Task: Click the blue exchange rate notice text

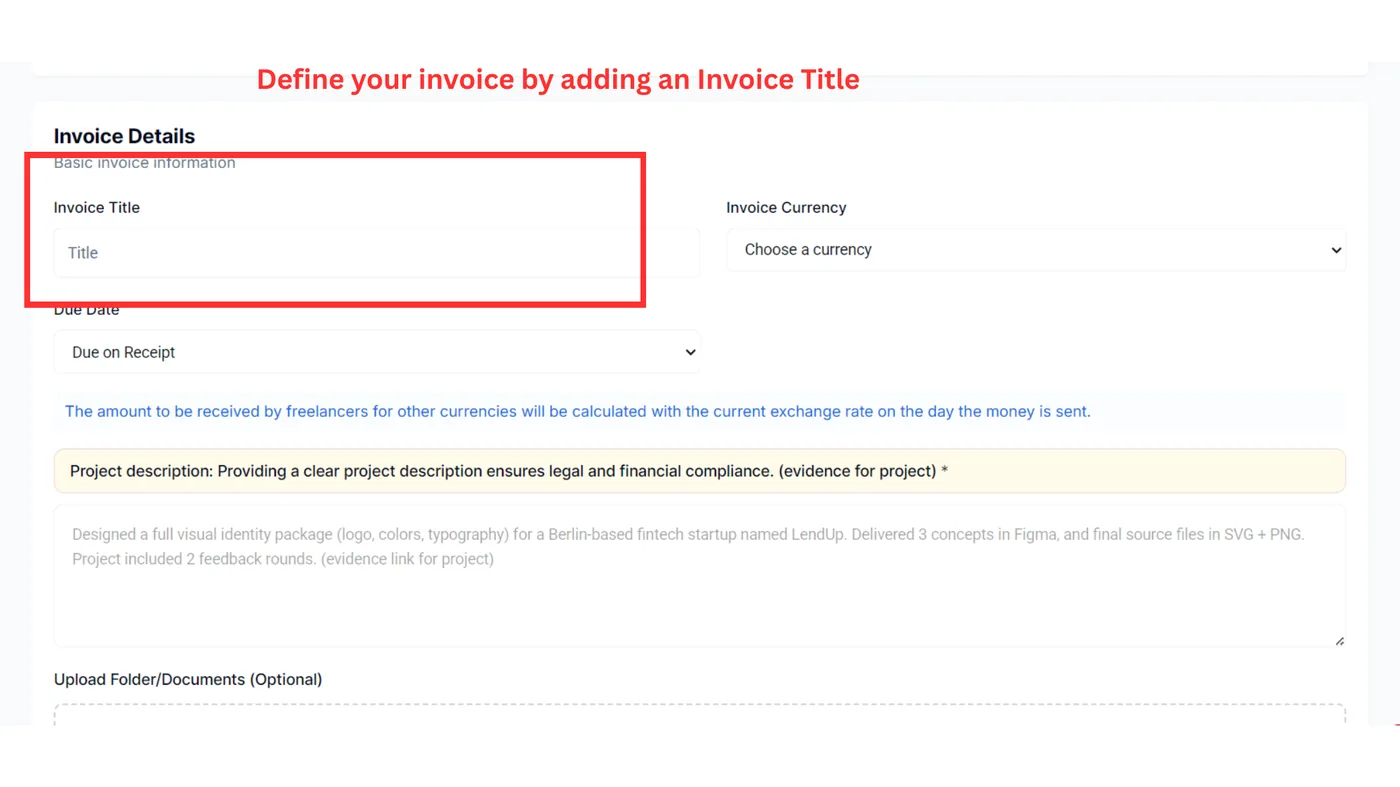Action: click(x=578, y=411)
